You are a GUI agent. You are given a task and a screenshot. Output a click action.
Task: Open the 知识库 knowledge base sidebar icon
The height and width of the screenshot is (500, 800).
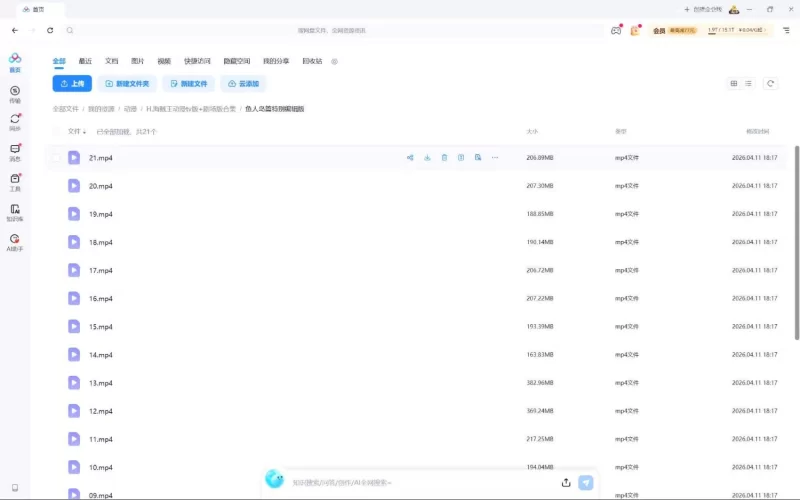[x=15, y=212]
